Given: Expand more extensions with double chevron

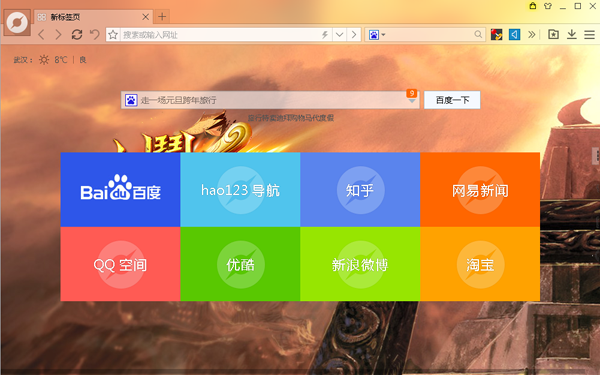Looking at the screenshot, I should (x=532, y=35).
